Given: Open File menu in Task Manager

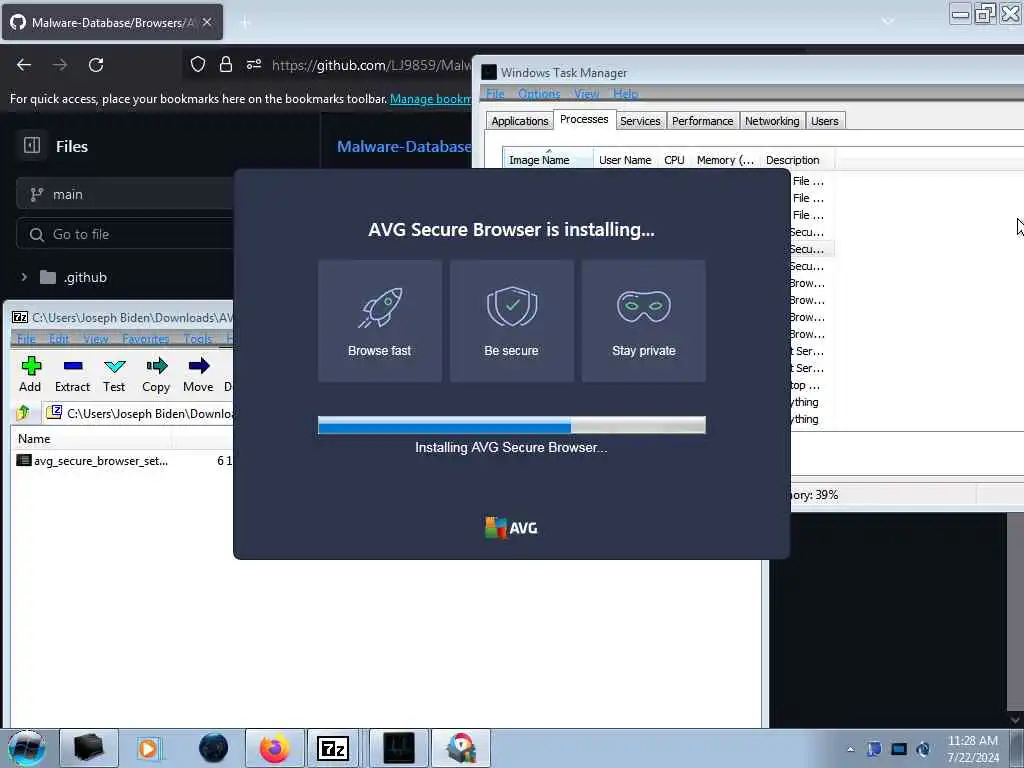Looking at the screenshot, I should (495, 93).
